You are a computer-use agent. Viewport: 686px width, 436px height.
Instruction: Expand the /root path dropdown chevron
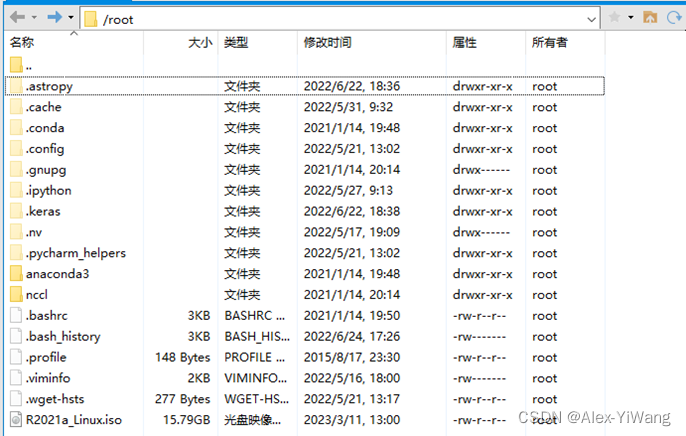(591, 19)
